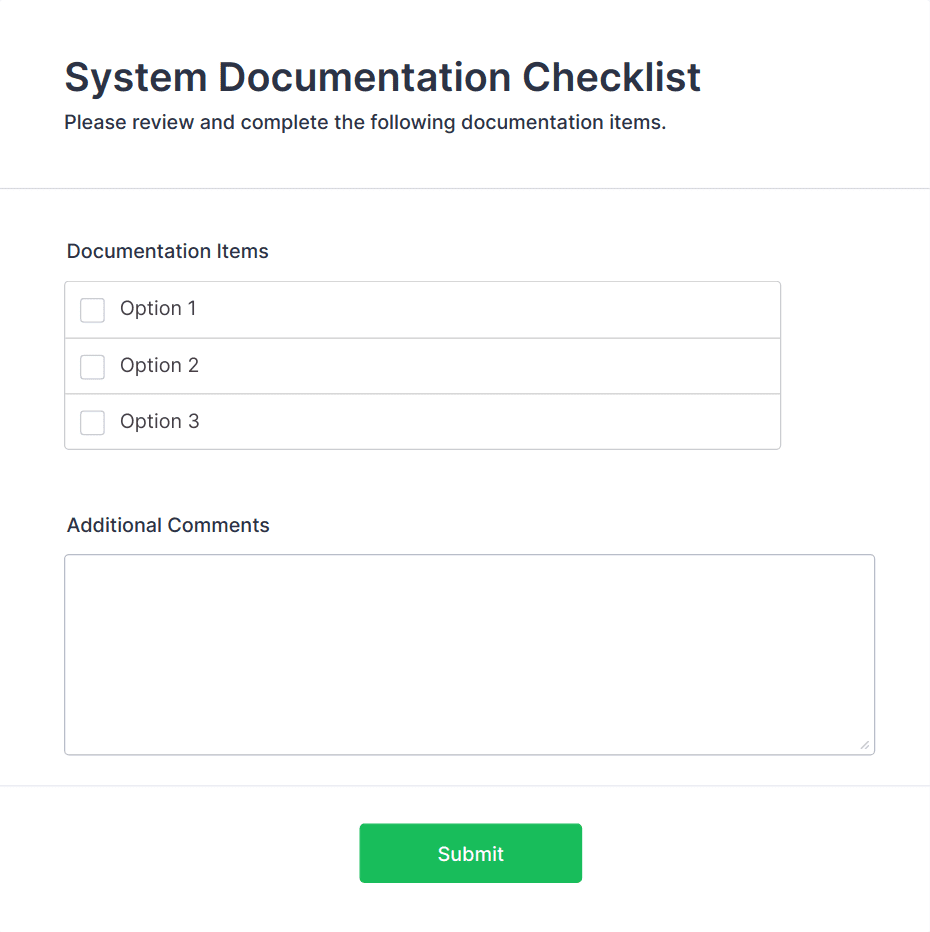
Task: Click the Additional Comments label
Action: [x=167, y=525]
